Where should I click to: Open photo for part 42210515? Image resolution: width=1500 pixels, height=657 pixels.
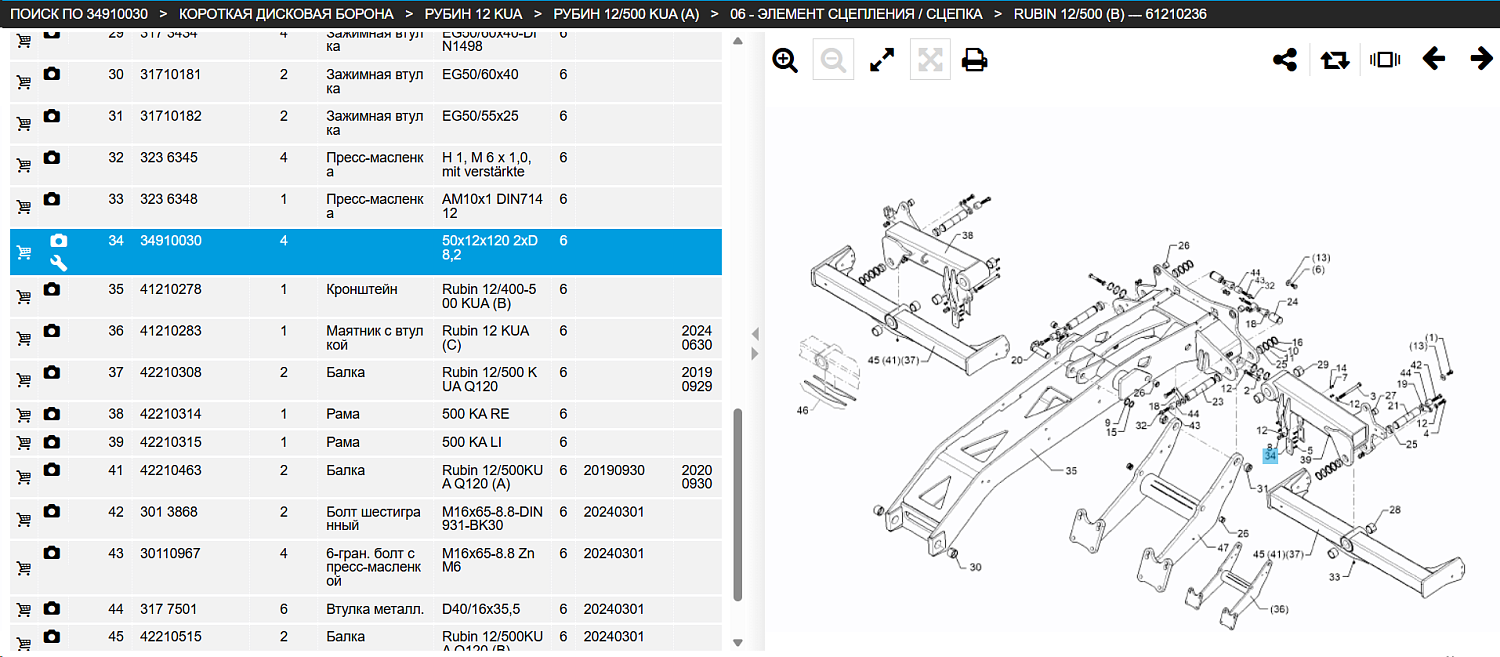click(52, 637)
